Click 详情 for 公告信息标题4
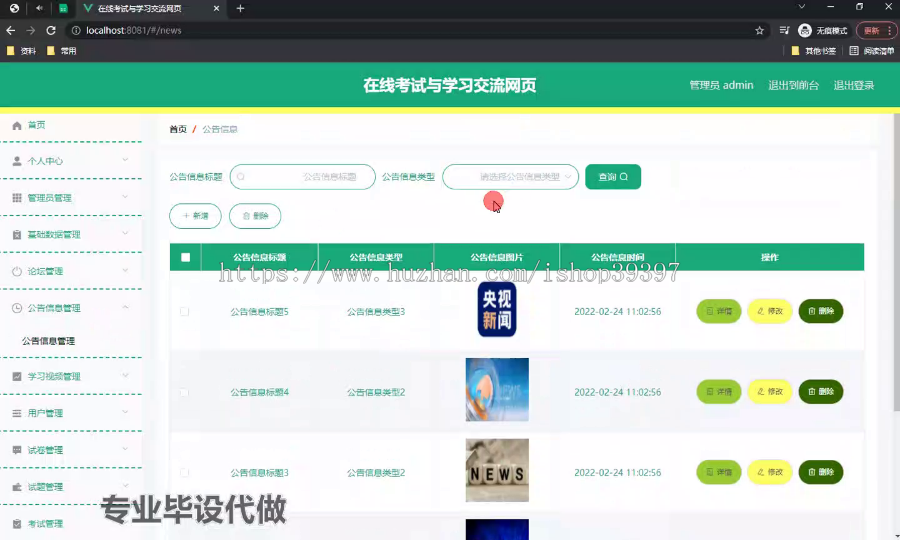This screenshot has width=900, height=540. [719, 391]
